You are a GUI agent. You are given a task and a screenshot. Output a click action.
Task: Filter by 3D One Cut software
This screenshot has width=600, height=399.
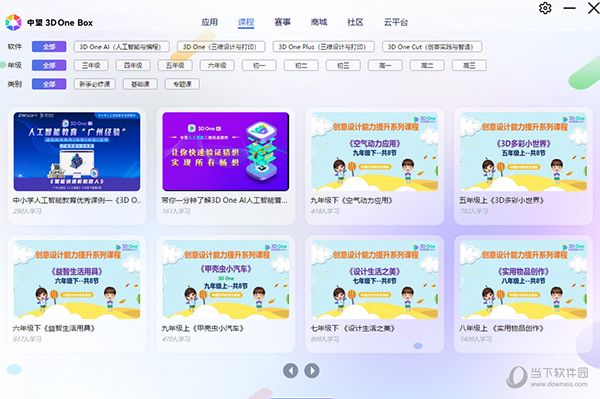point(432,47)
